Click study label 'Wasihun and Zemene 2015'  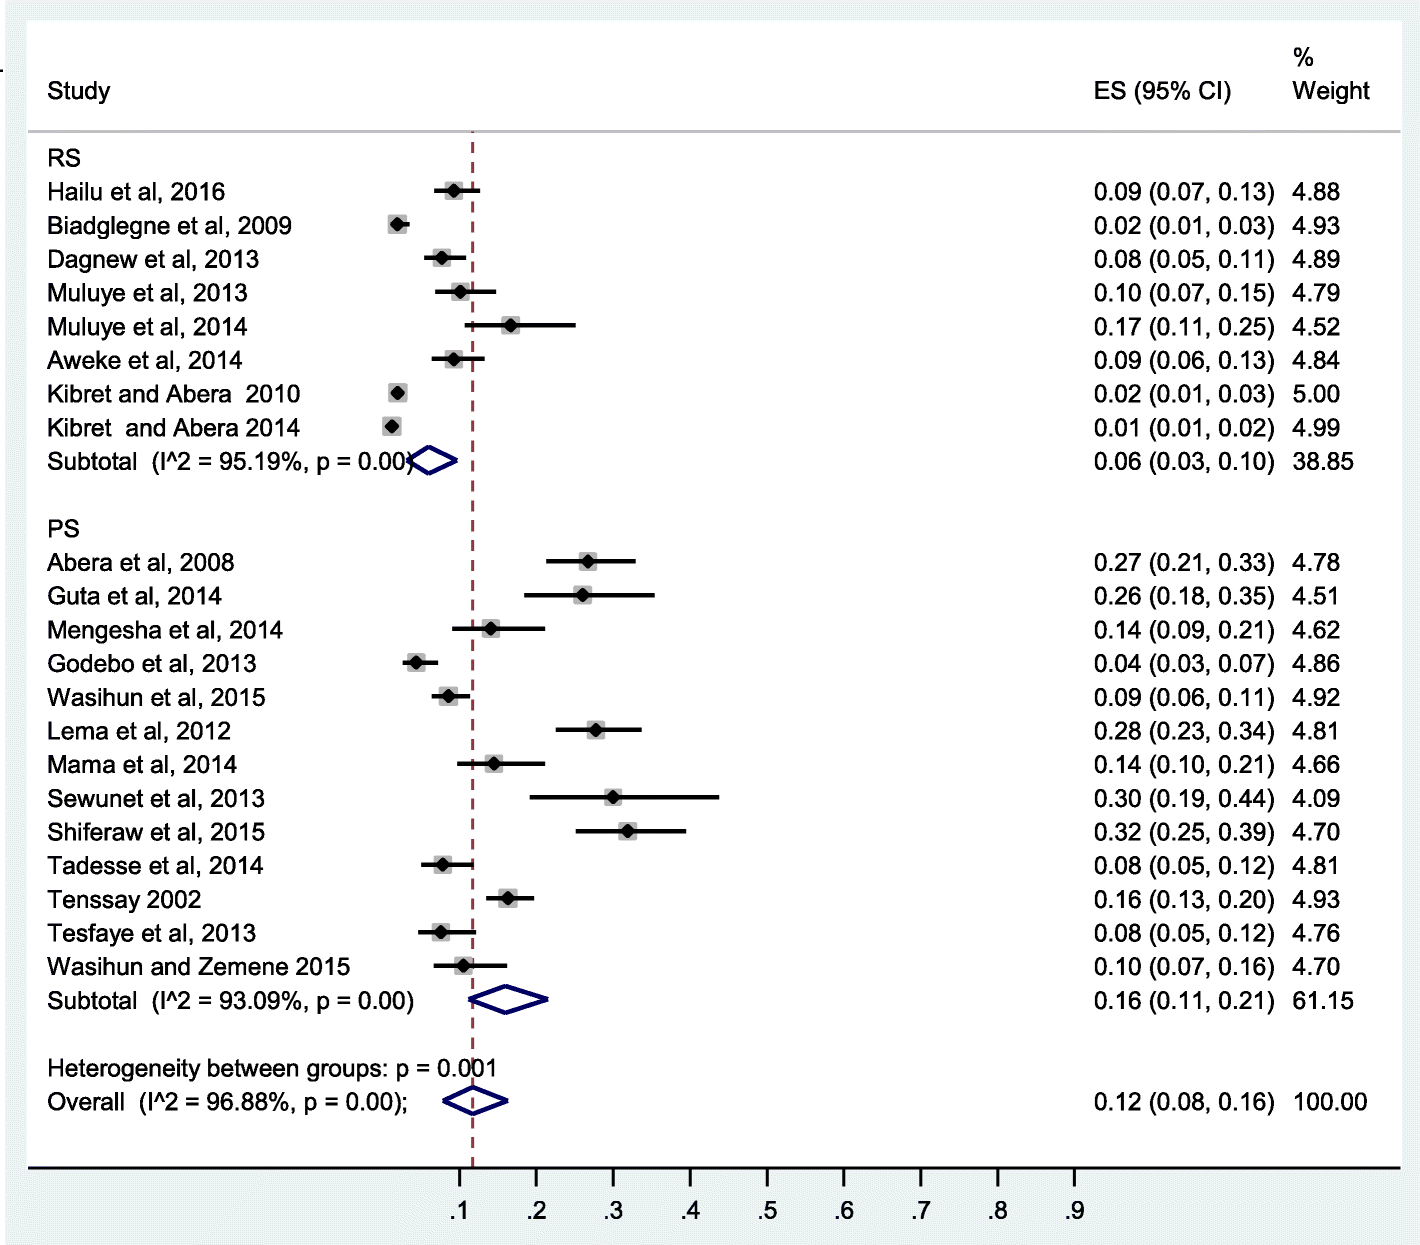point(199,967)
